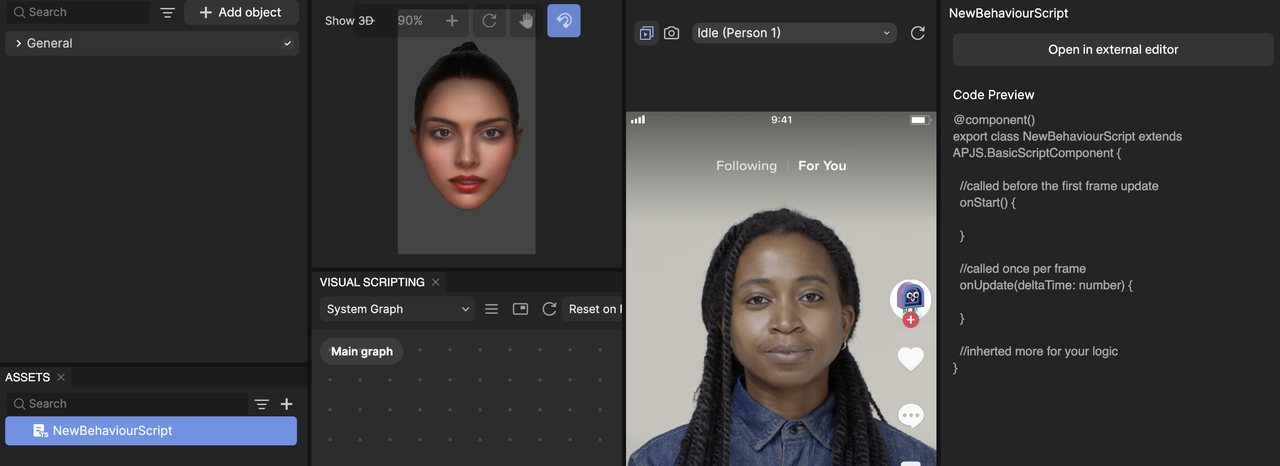The image size is (1280, 466).
Task: Select the Following tab in preview
Action: tap(746, 166)
